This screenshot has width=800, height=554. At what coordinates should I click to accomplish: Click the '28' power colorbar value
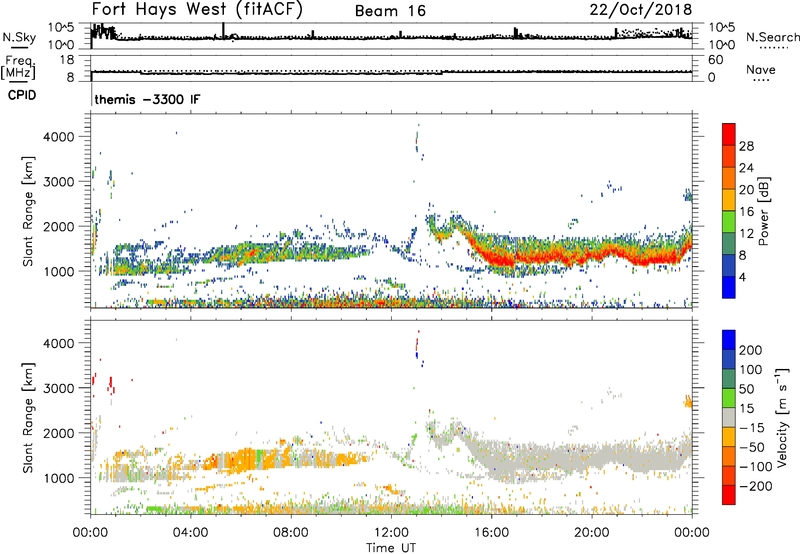click(746, 146)
